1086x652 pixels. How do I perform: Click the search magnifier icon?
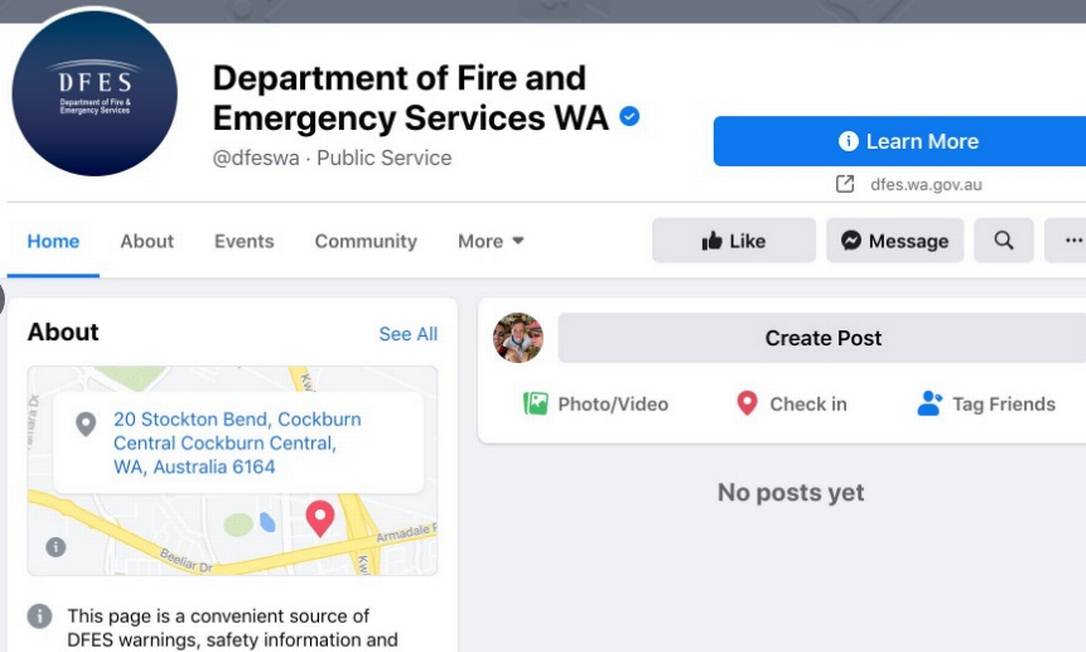pos(1004,241)
